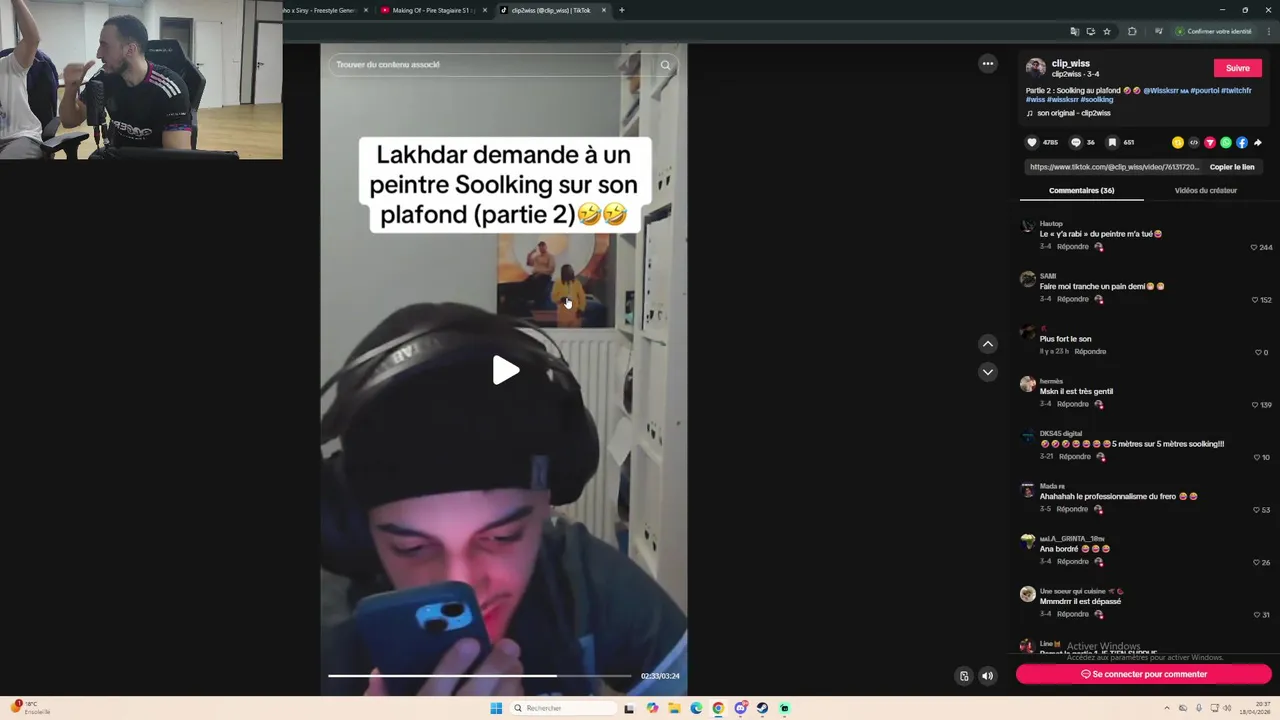
Task: Open comments via the speech bubble icon
Action: point(1076,142)
